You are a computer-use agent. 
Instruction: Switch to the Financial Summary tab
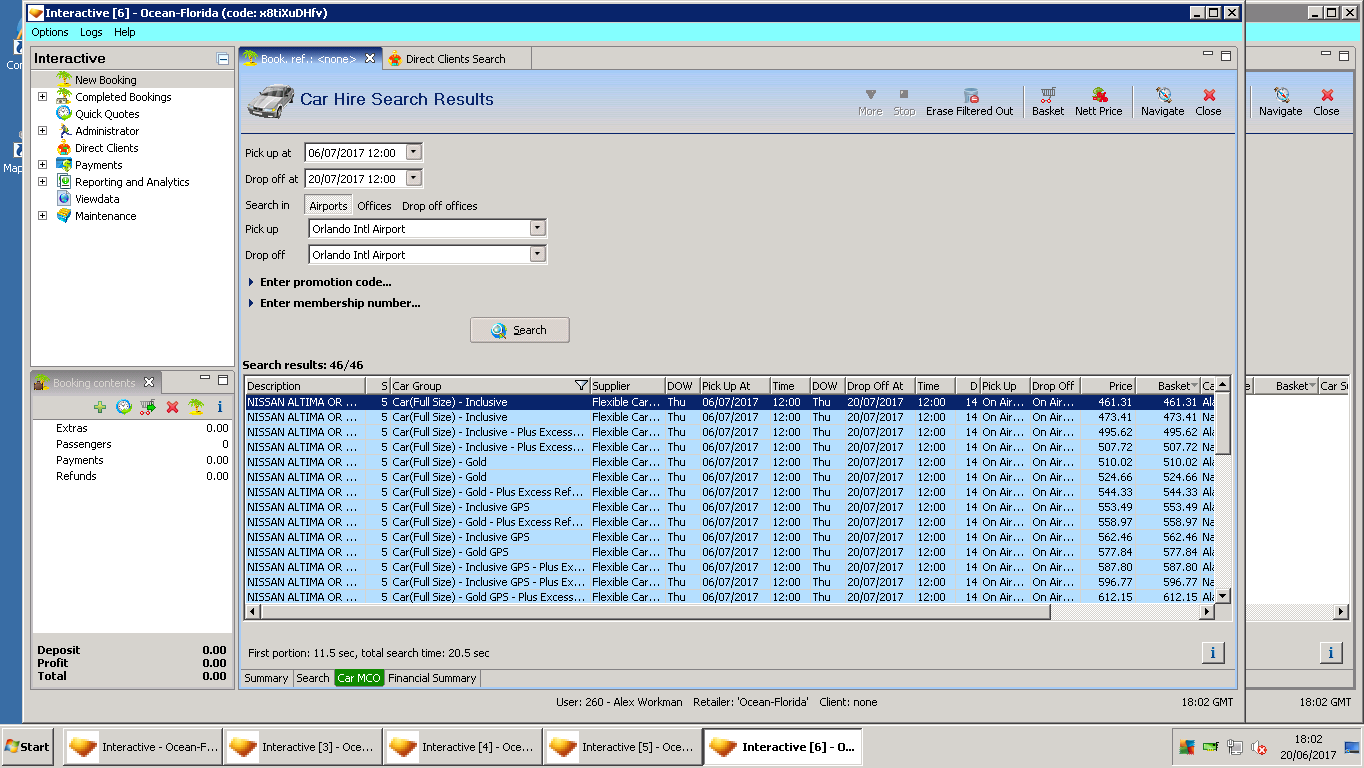click(x=432, y=678)
